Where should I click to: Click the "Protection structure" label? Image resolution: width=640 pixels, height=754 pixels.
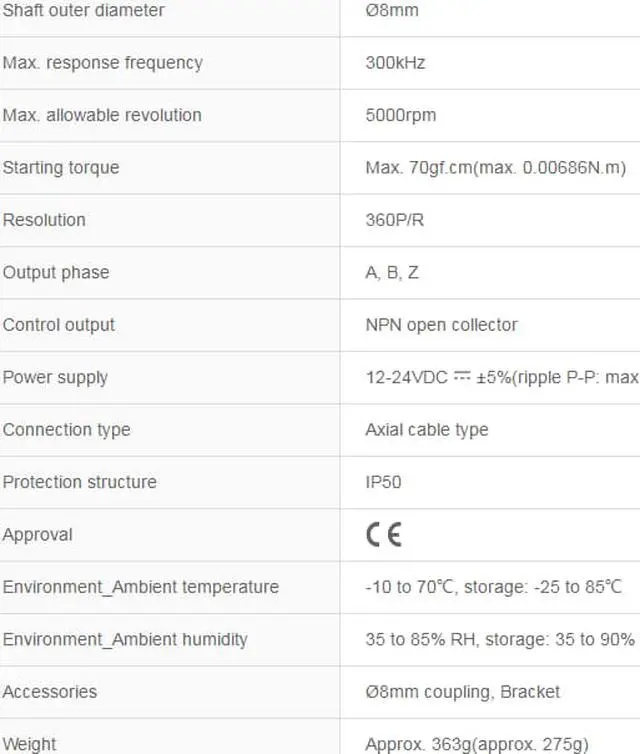point(80,482)
